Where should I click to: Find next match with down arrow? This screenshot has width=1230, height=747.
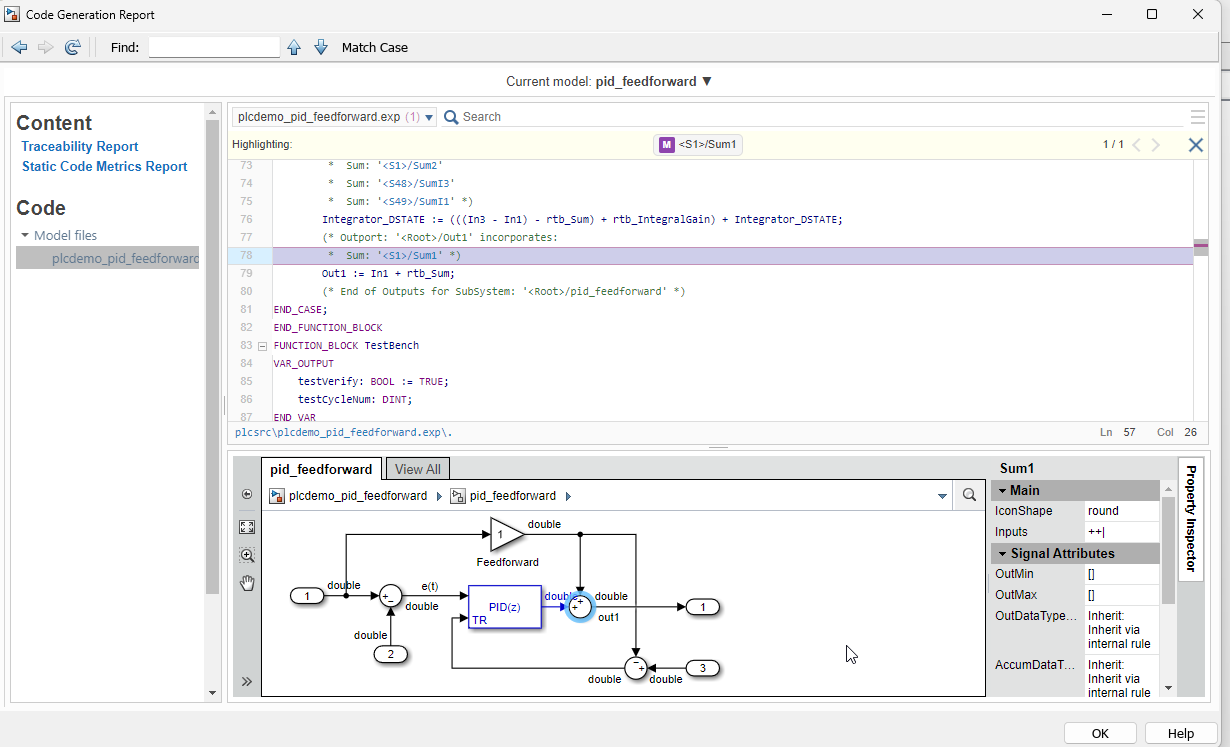click(321, 47)
